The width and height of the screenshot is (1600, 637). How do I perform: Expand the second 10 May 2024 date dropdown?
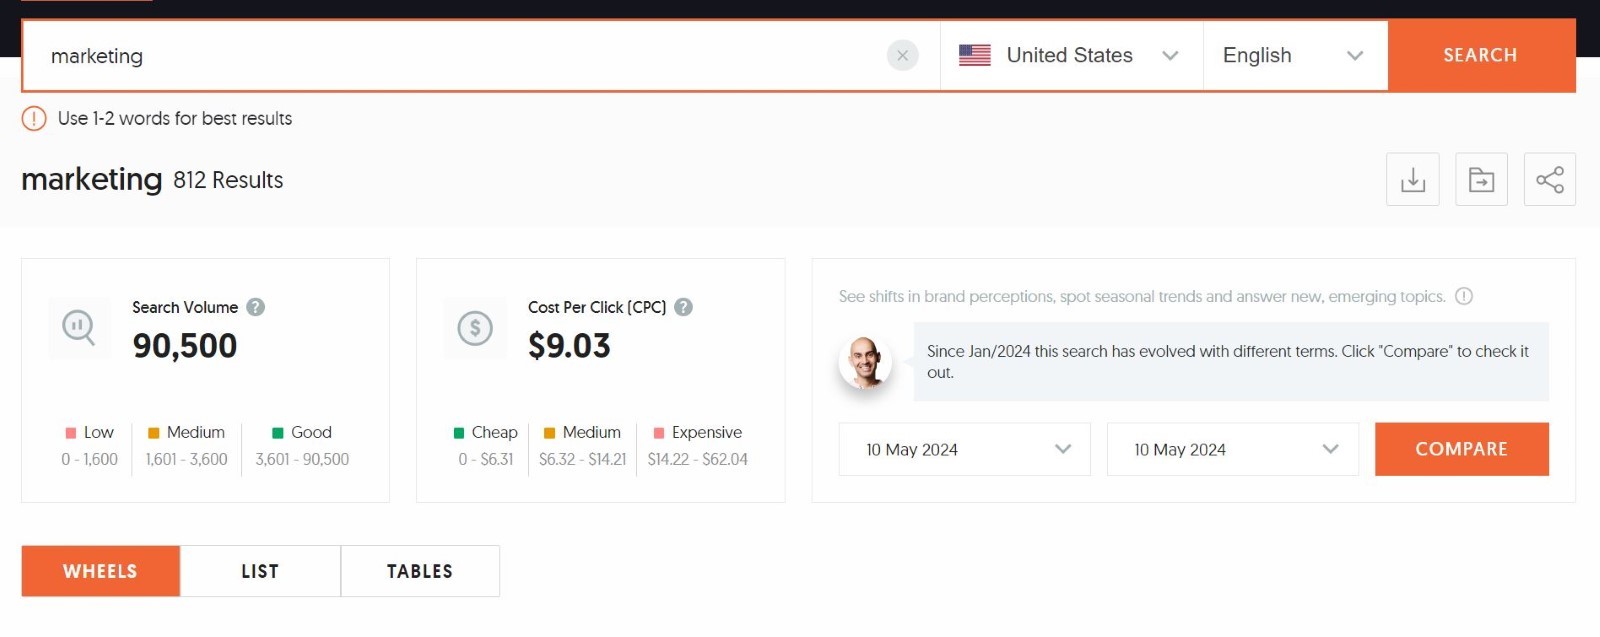pyautogui.click(x=1232, y=449)
